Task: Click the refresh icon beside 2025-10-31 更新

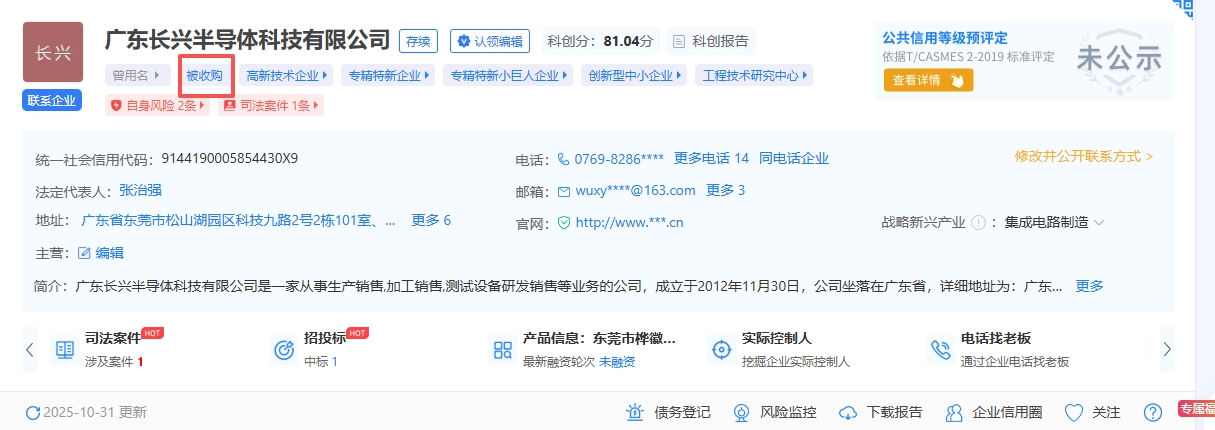Action: coord(32,412)
